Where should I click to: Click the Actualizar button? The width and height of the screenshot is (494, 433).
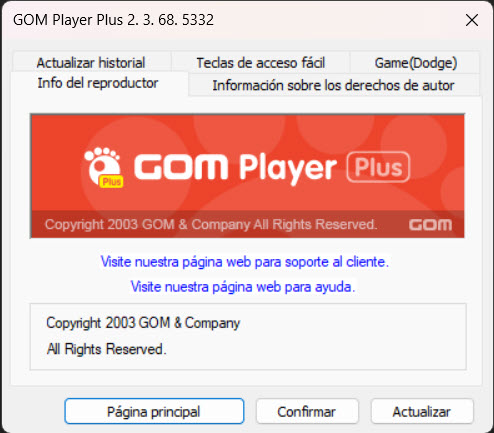point(422,412)
